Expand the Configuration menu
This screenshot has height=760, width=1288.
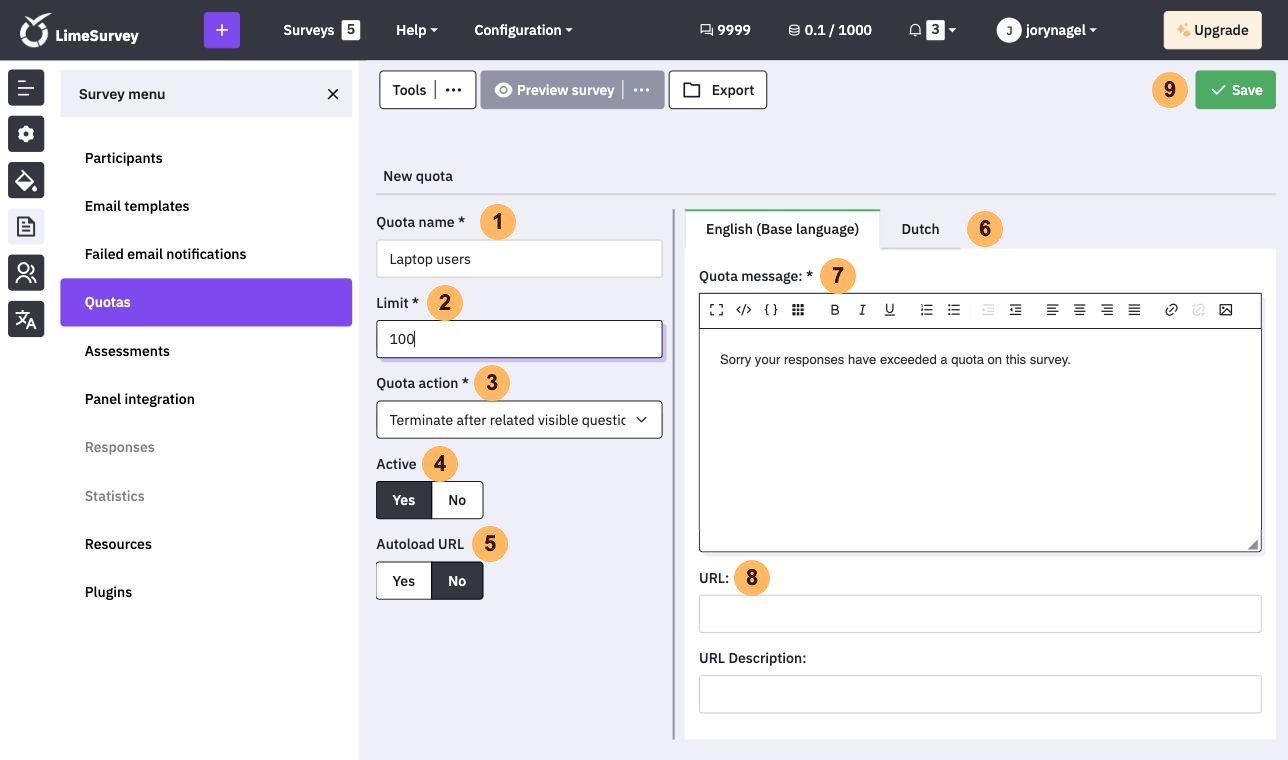pyautogui.click(x=524, y=30)
